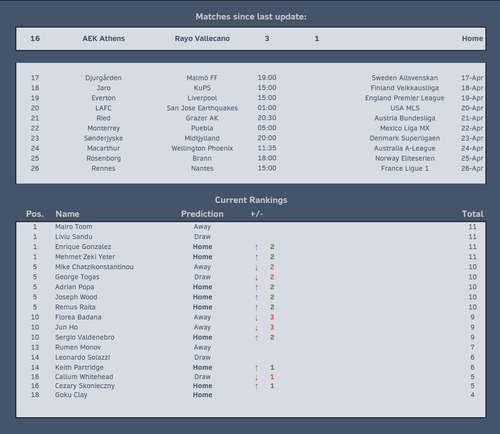The image size is (500, 434).
Task: Click Macarthur in fixture 24
Action: [103, 148]
